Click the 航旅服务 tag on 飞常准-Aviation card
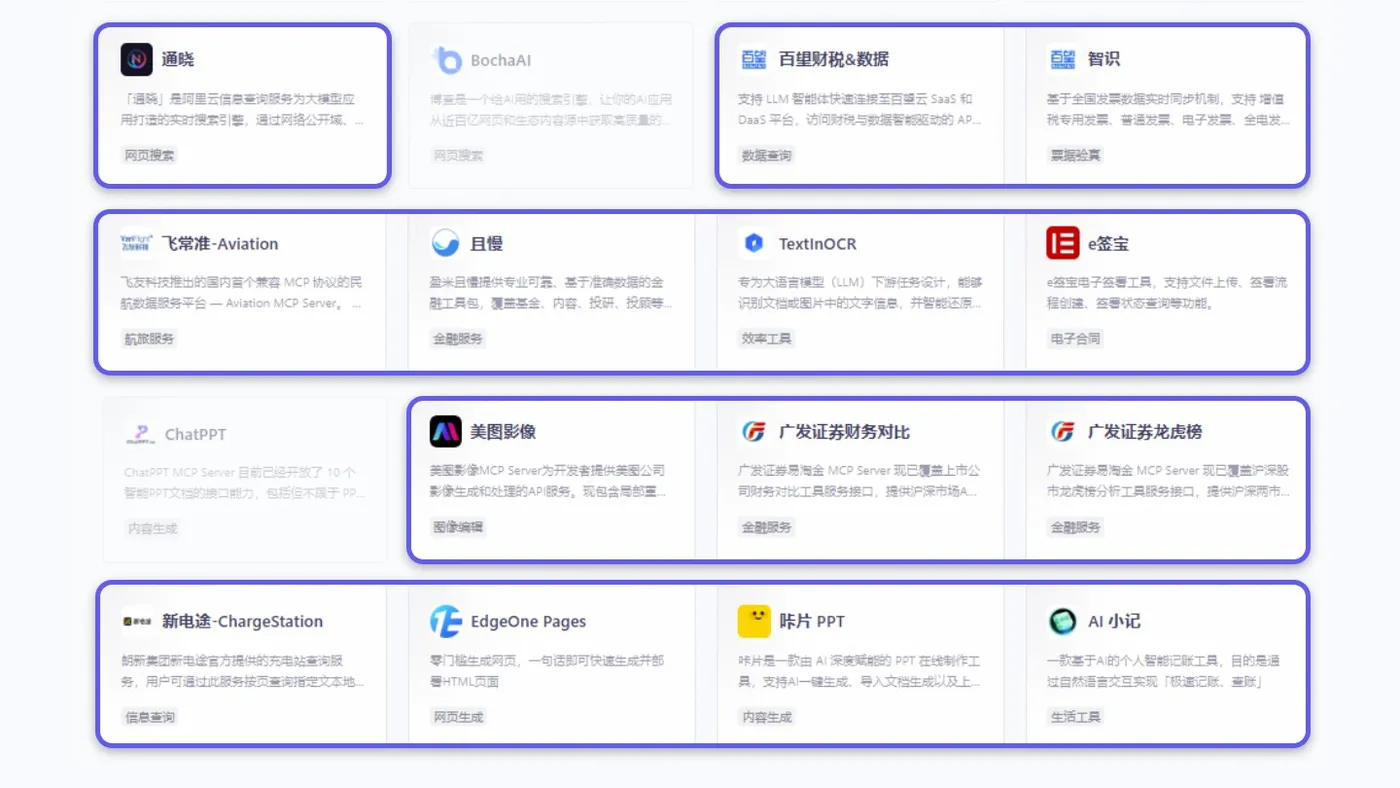Image resolution: width=1400 pixels, height=788 pixels. pyautogui.click(x=150, y=339)
